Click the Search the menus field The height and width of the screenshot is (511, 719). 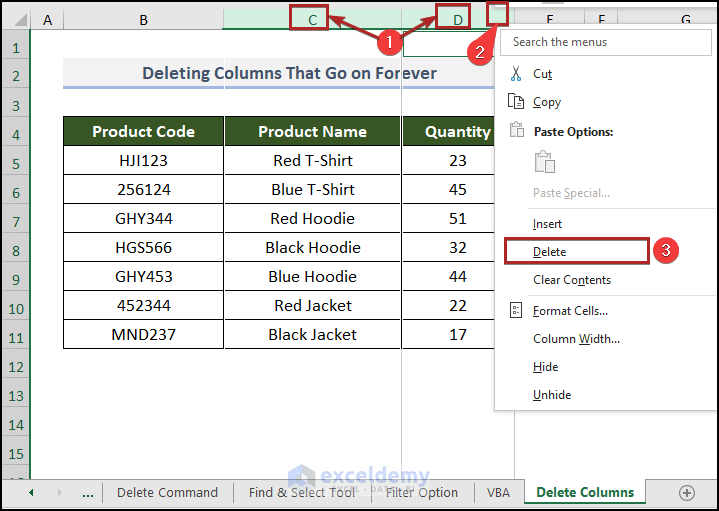(x=606, y=42)
